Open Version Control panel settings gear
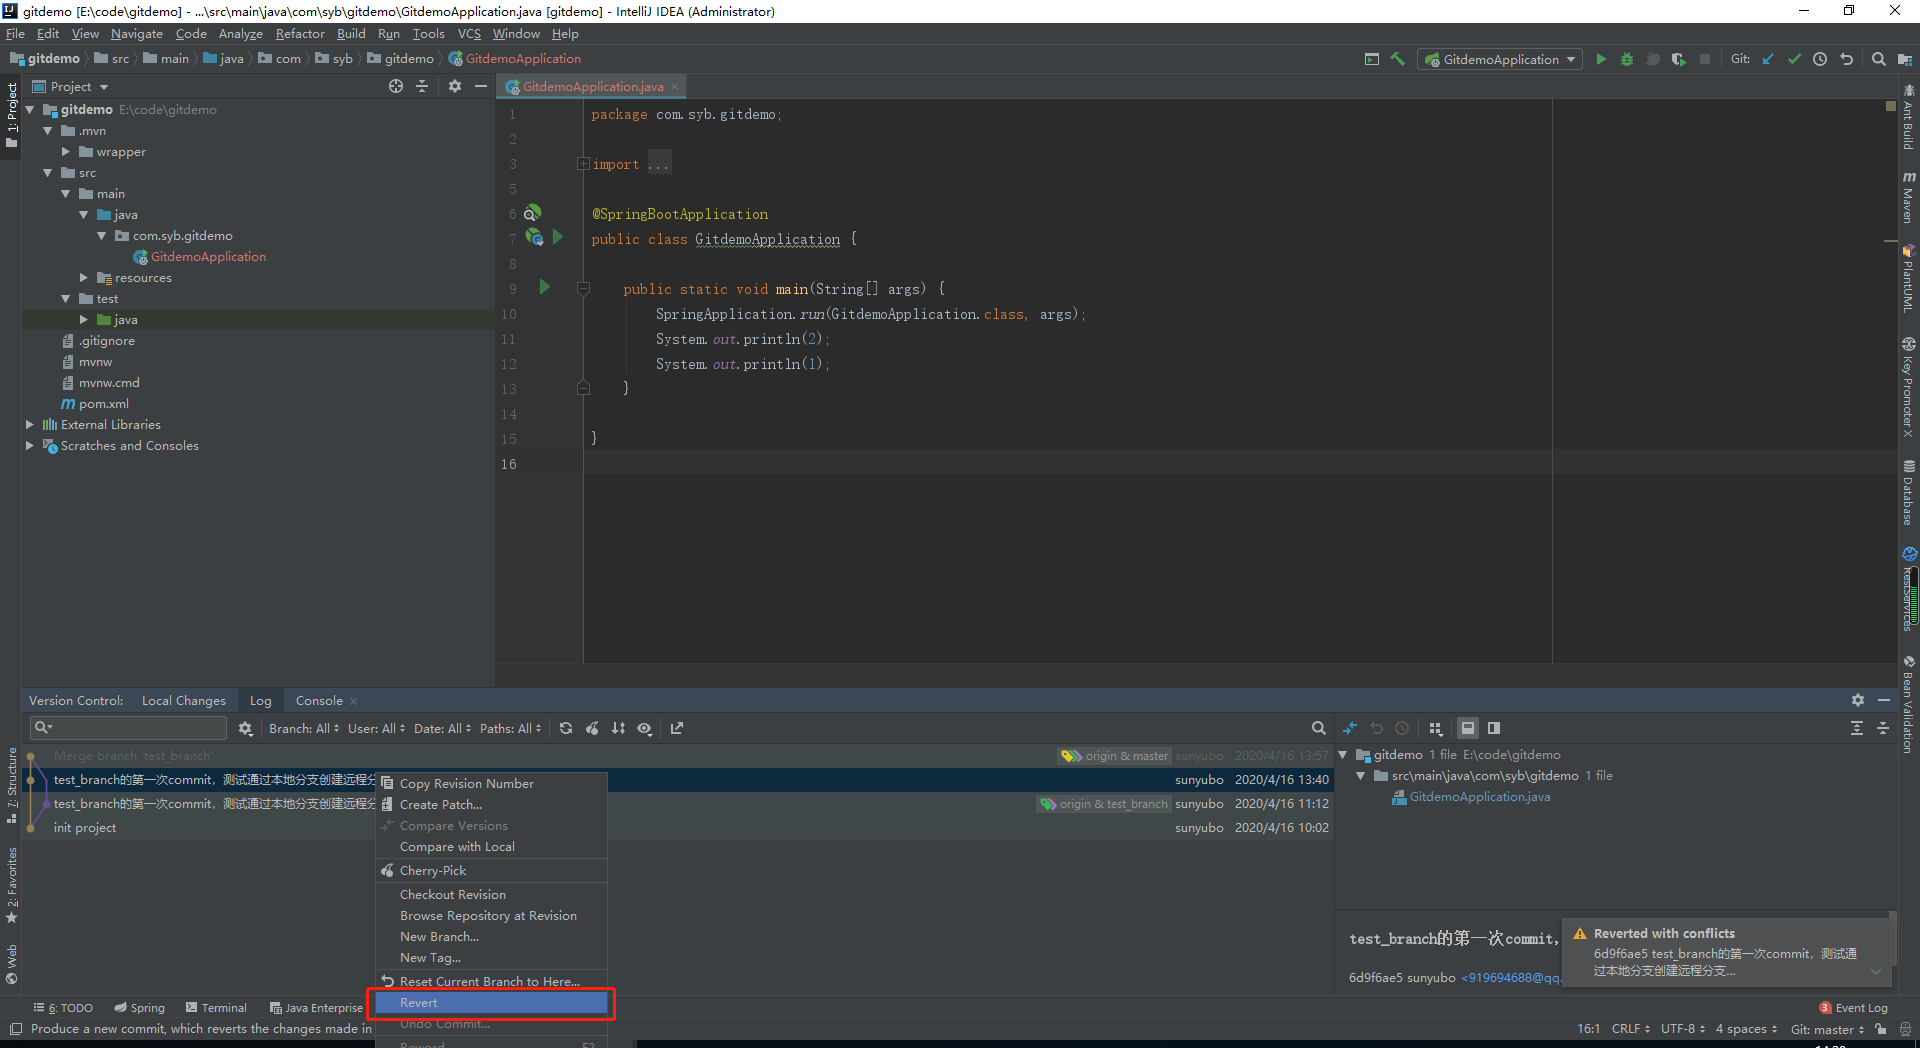The height and width of the screenshot is (1048, 1920). [x=1858, y=700]
